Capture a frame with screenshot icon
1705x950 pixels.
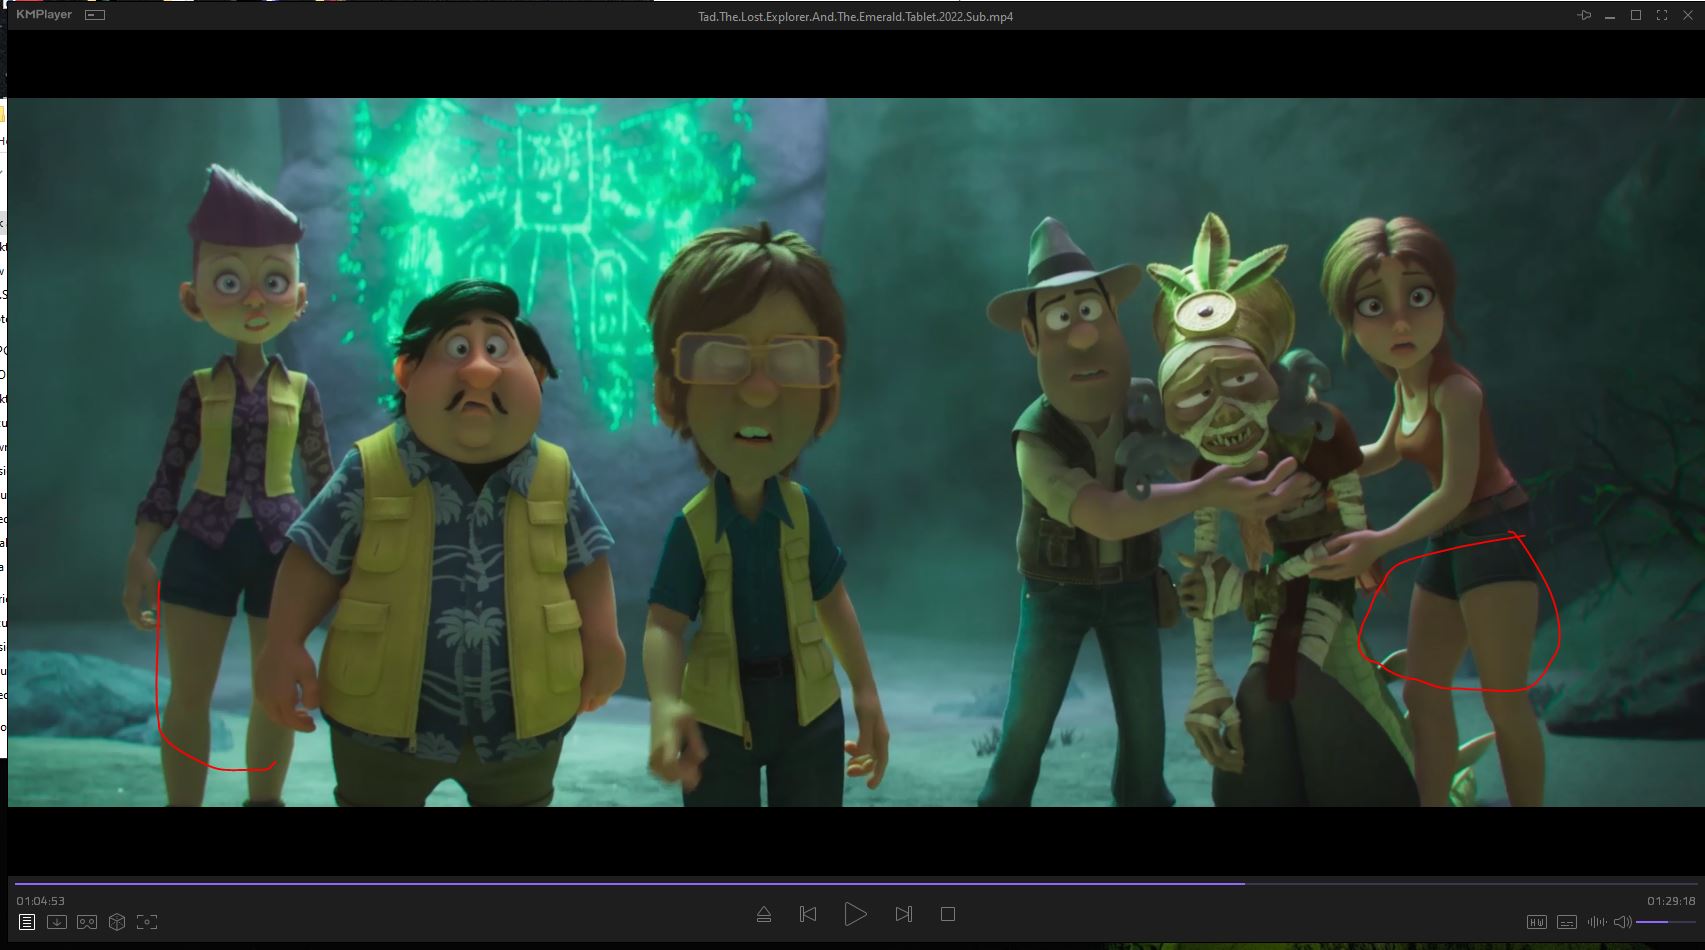point(147,922)
